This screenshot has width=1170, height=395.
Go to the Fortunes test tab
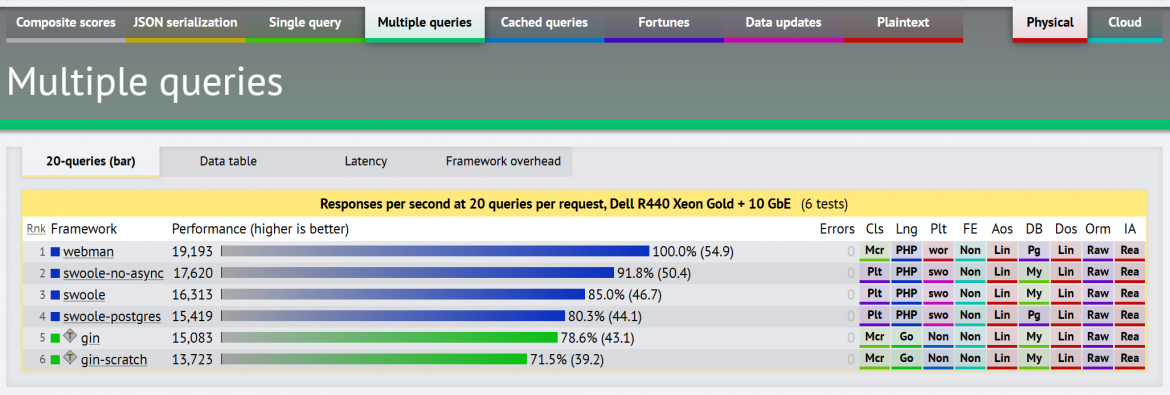pyautogui.click(x=663, y=22)
